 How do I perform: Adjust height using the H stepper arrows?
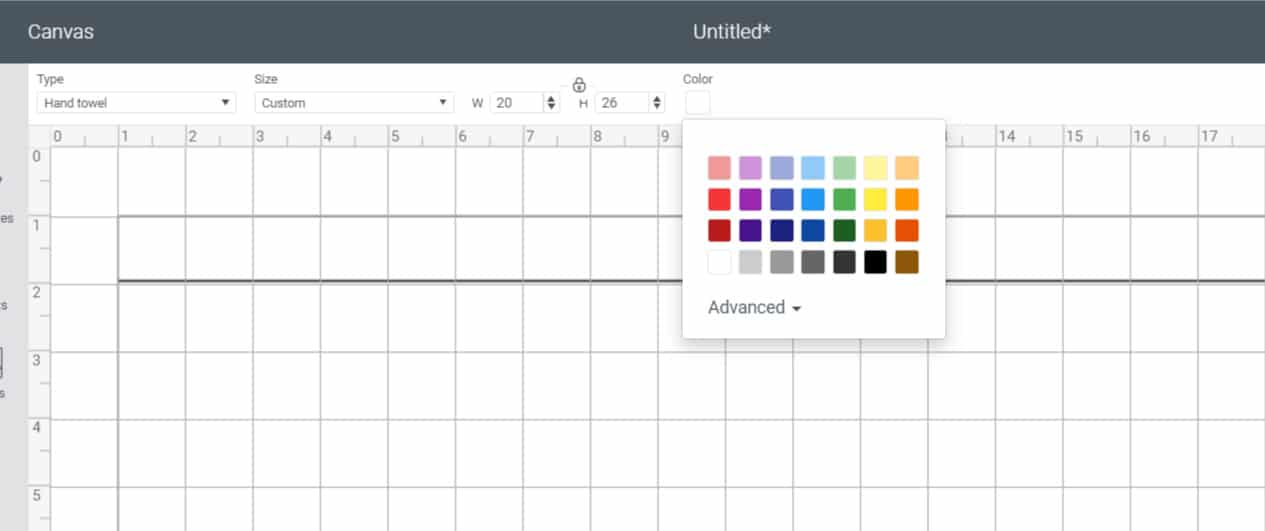pyautogui.click(x=656, y=102)
